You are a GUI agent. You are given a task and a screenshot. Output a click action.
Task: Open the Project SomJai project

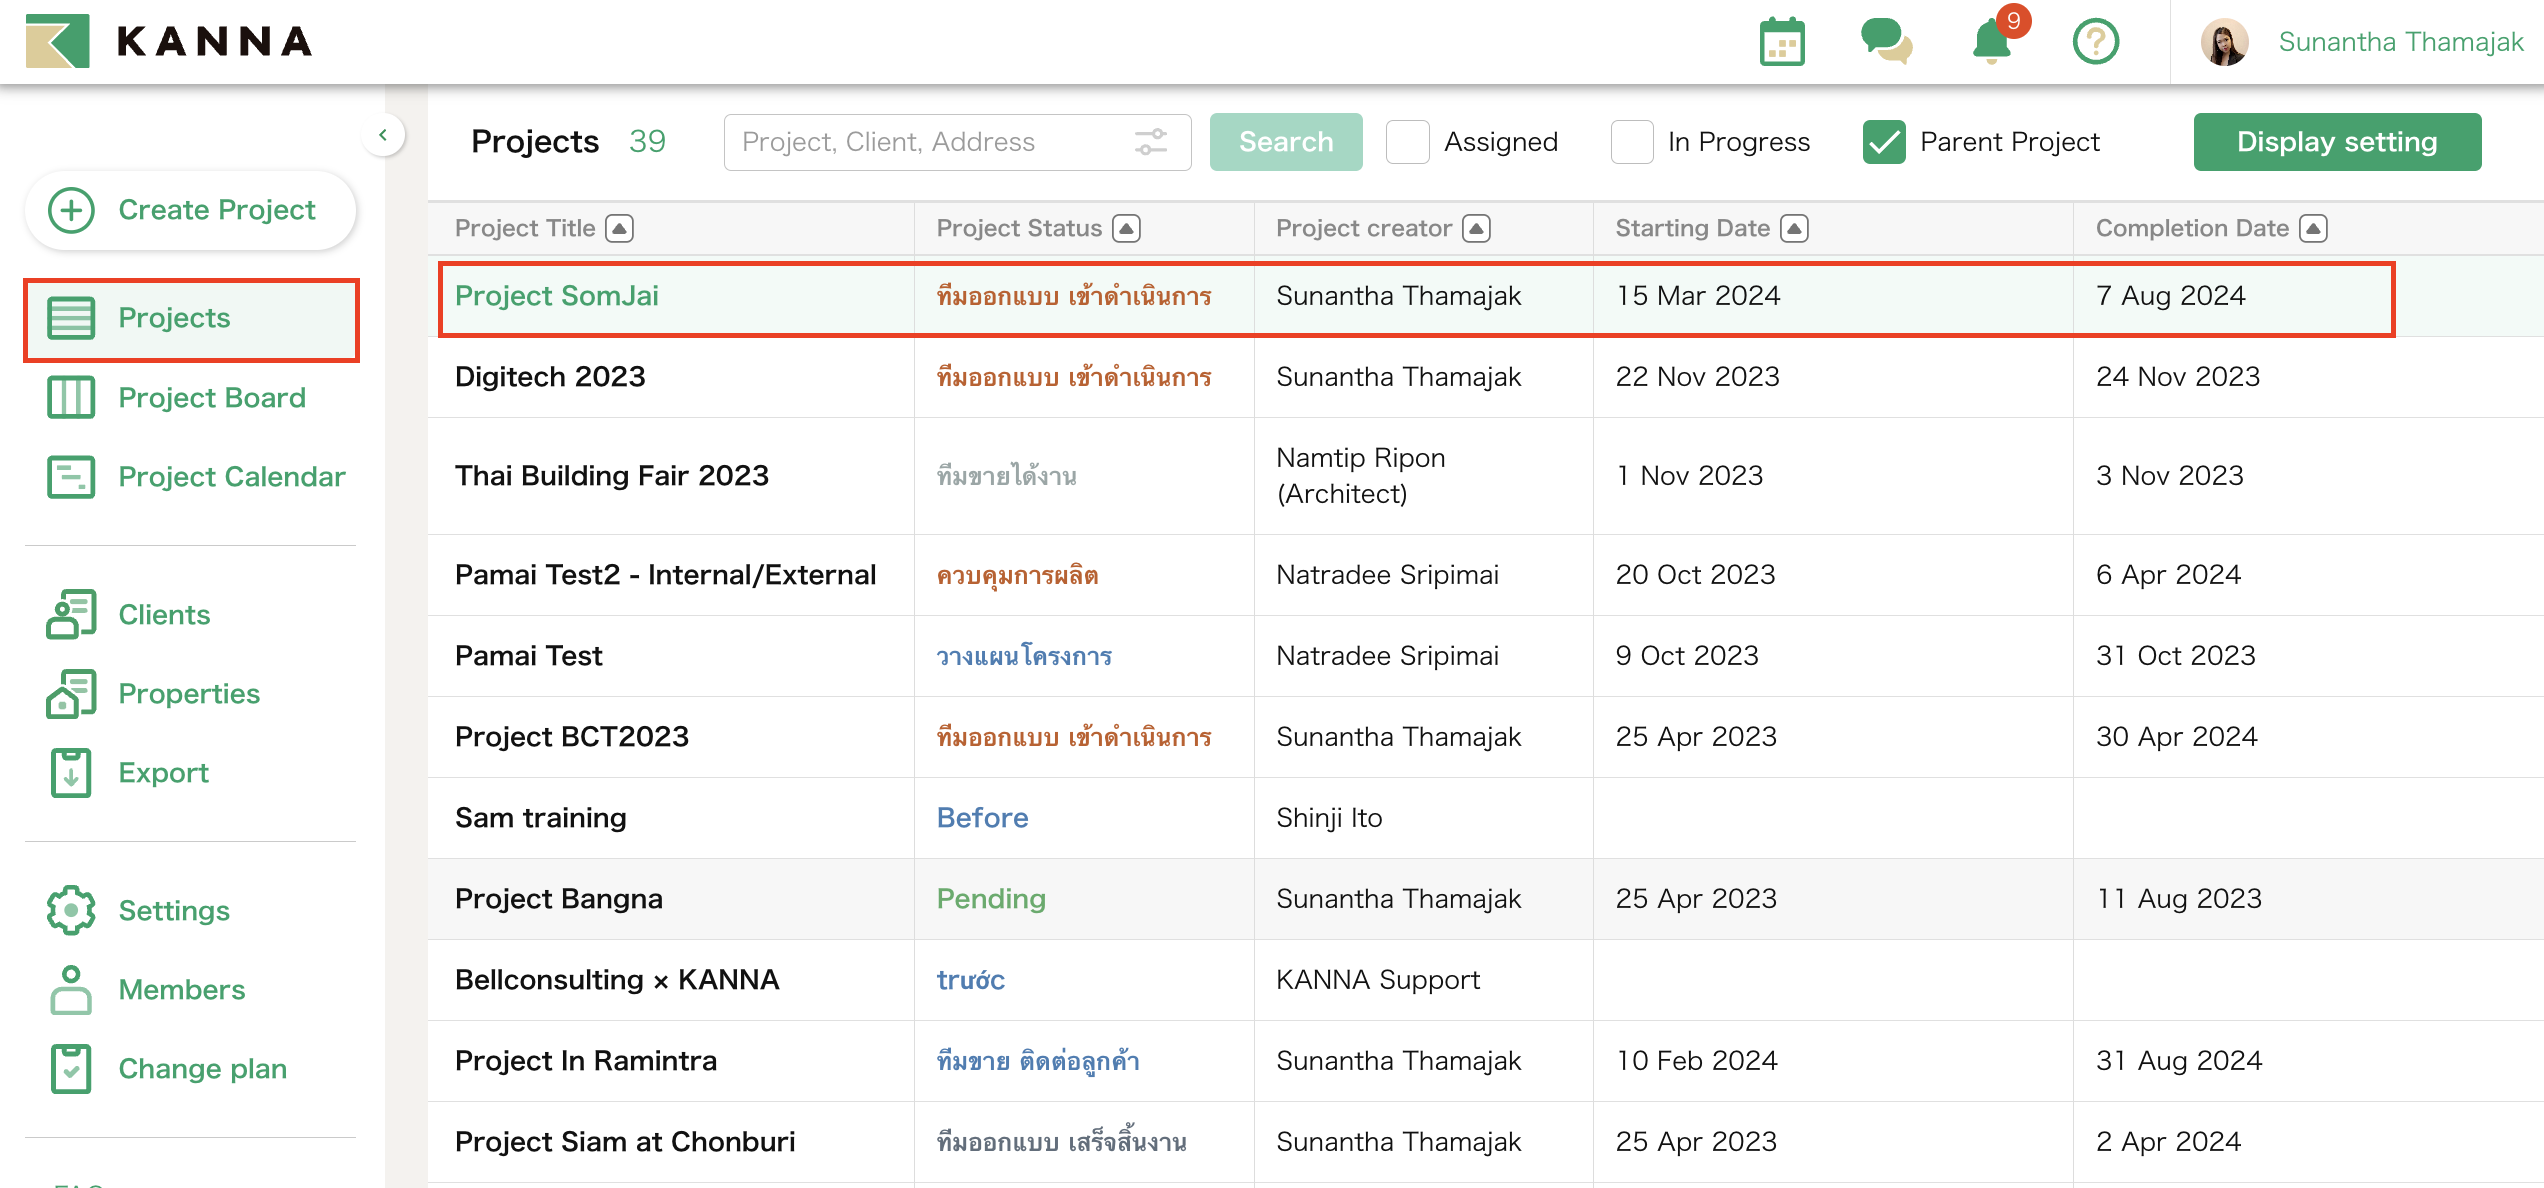coord(557,296)
